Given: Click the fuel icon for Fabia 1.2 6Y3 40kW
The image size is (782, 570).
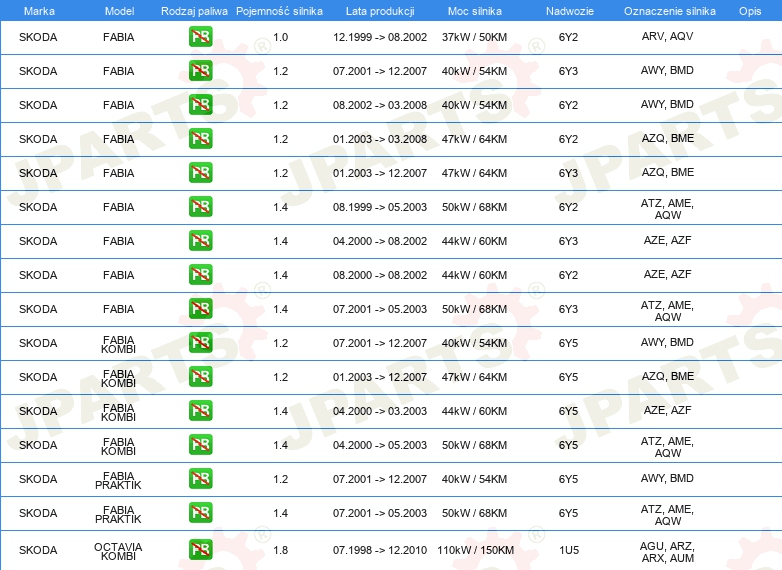Looking at the screenshot, I should tap(200, 71).
